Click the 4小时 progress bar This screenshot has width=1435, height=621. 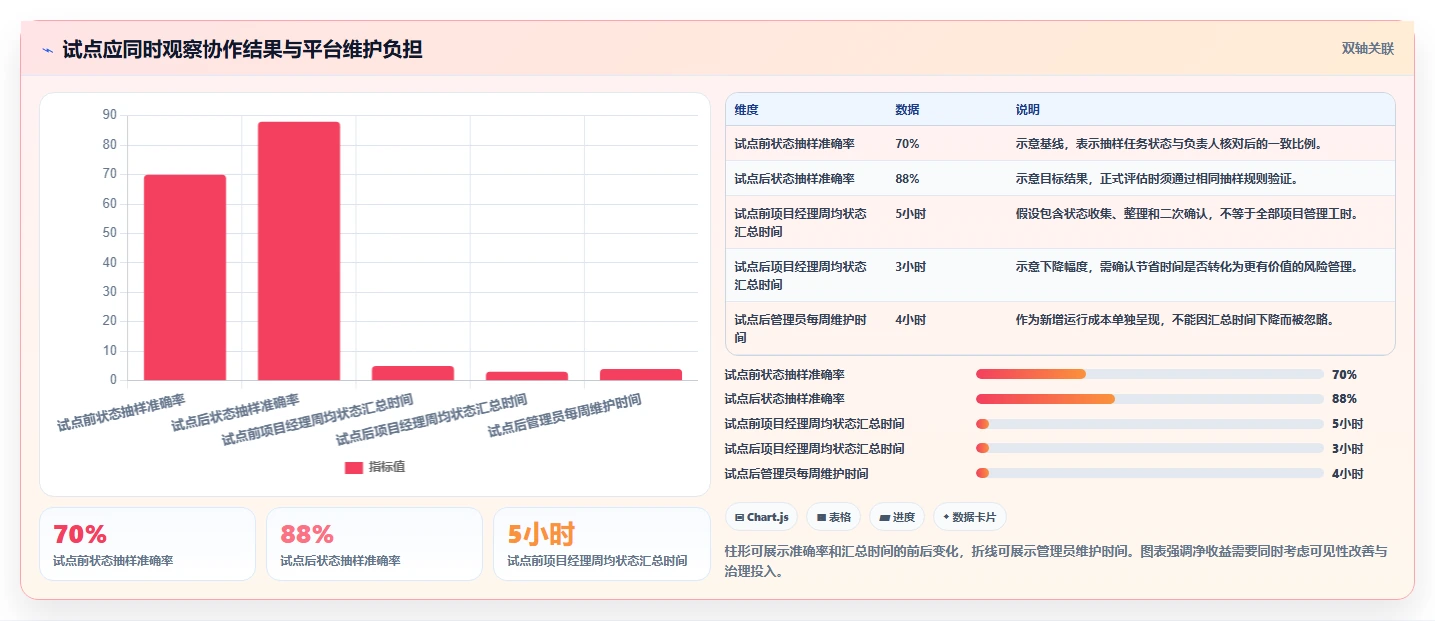click(1150, 473)
